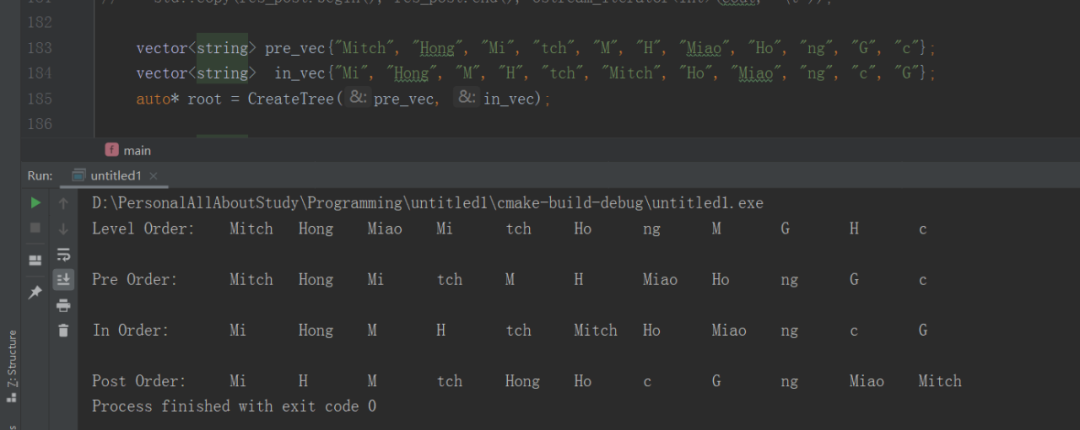This screenshot has width=1080, height=430.
Task: Pin the Run tab
Action: coord(36,292)
